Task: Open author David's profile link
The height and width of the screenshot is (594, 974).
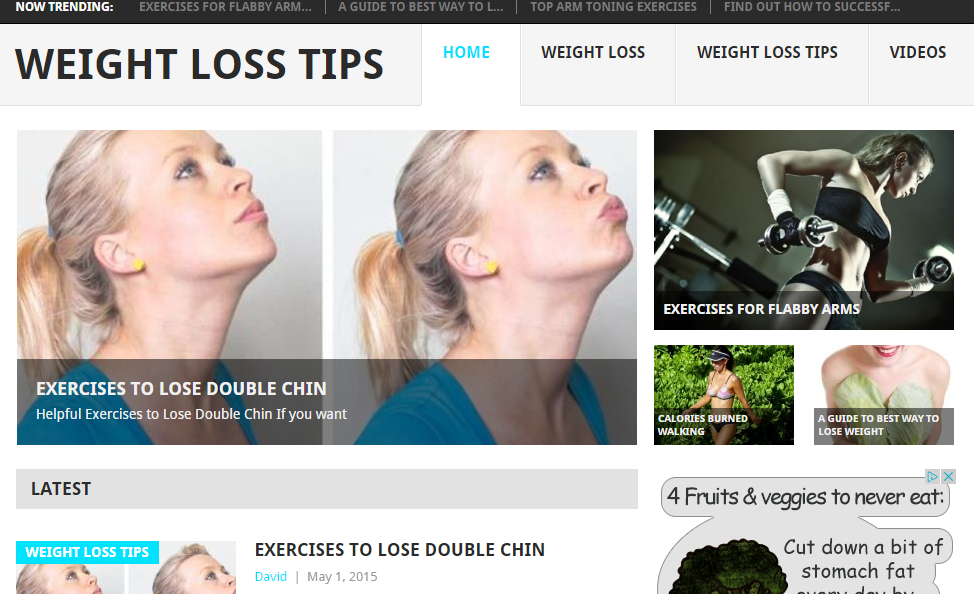Action: 271,577
